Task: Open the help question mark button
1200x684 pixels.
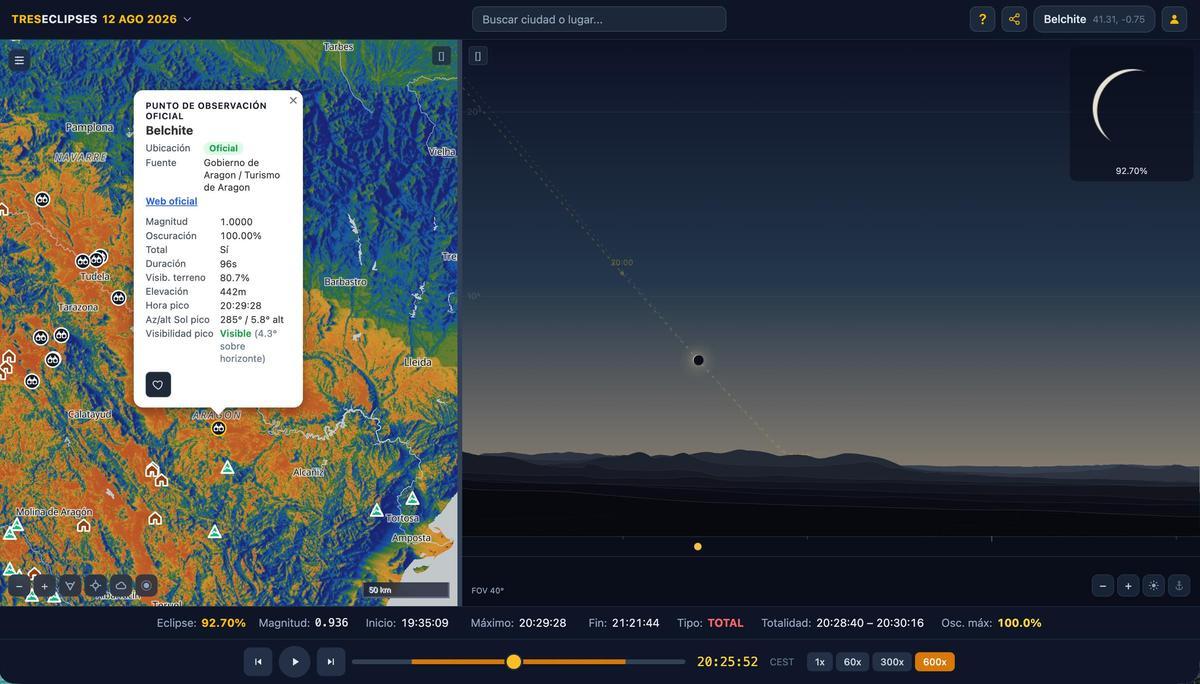Action: point(982,19)
